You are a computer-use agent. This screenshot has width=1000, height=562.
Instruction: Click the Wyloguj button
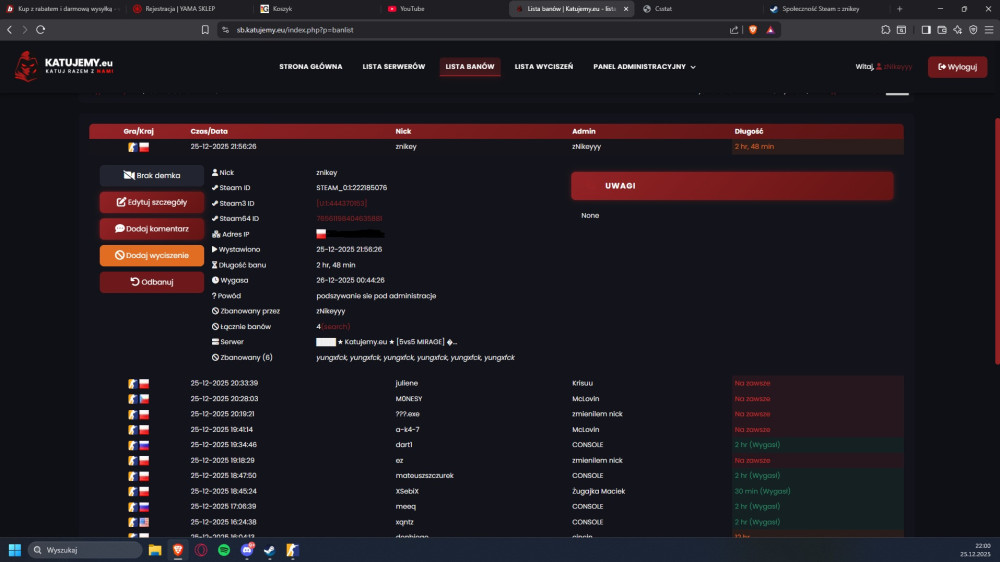(x=957, y=67)
